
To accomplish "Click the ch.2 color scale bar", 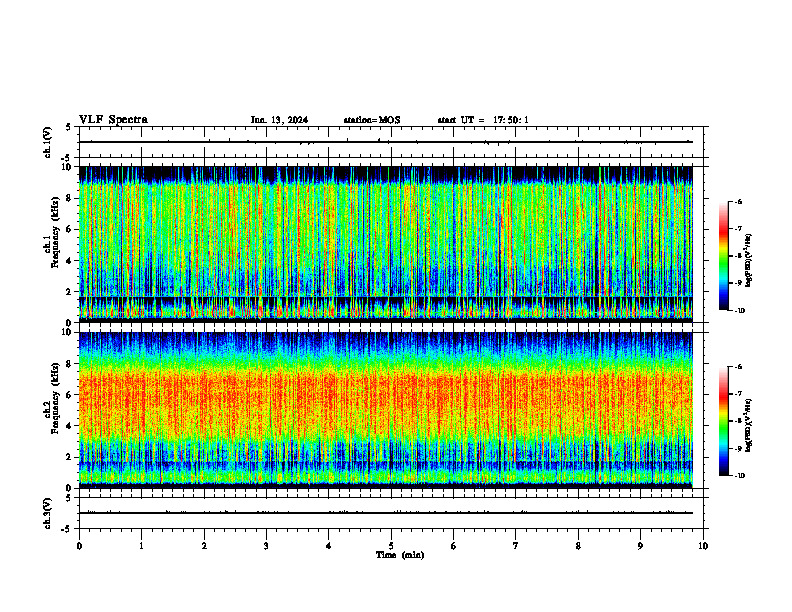I will (x=724, y=421).
